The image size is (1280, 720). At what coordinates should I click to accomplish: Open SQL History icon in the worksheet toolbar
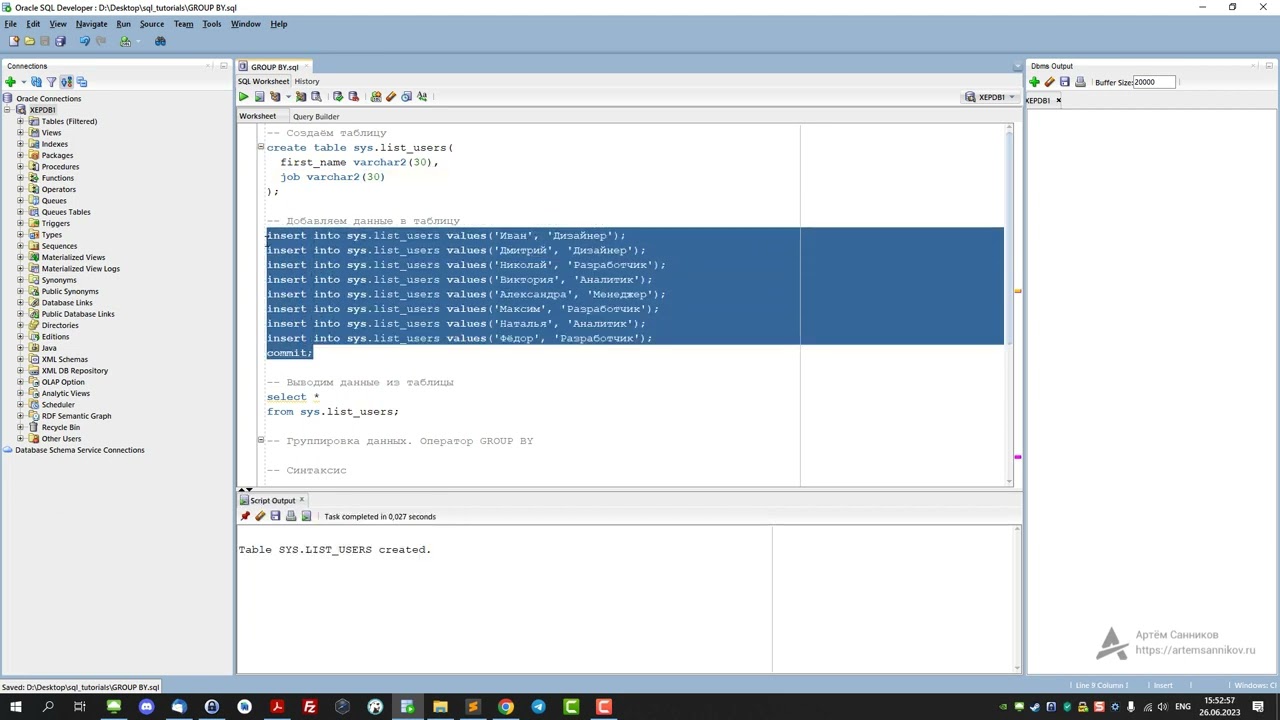[406, 96]
